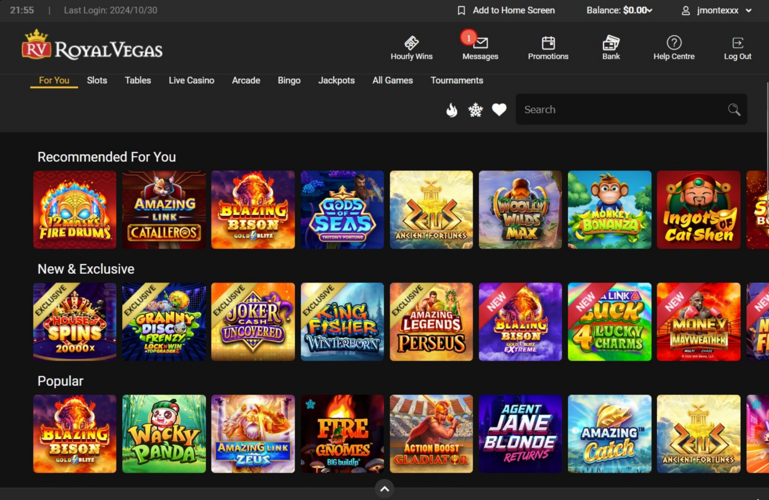Show cold games with the snowflake icon
769x500 pixels.
tap(475, 110)
